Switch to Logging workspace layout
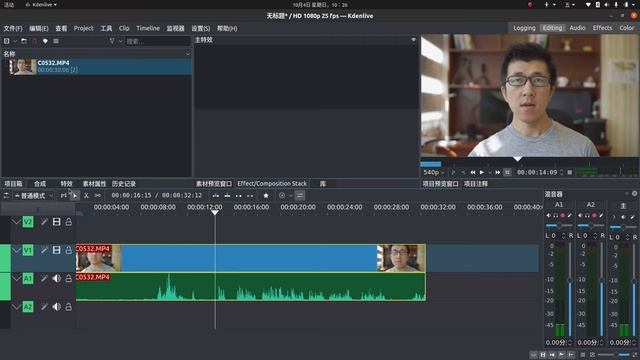 (524, 28)
